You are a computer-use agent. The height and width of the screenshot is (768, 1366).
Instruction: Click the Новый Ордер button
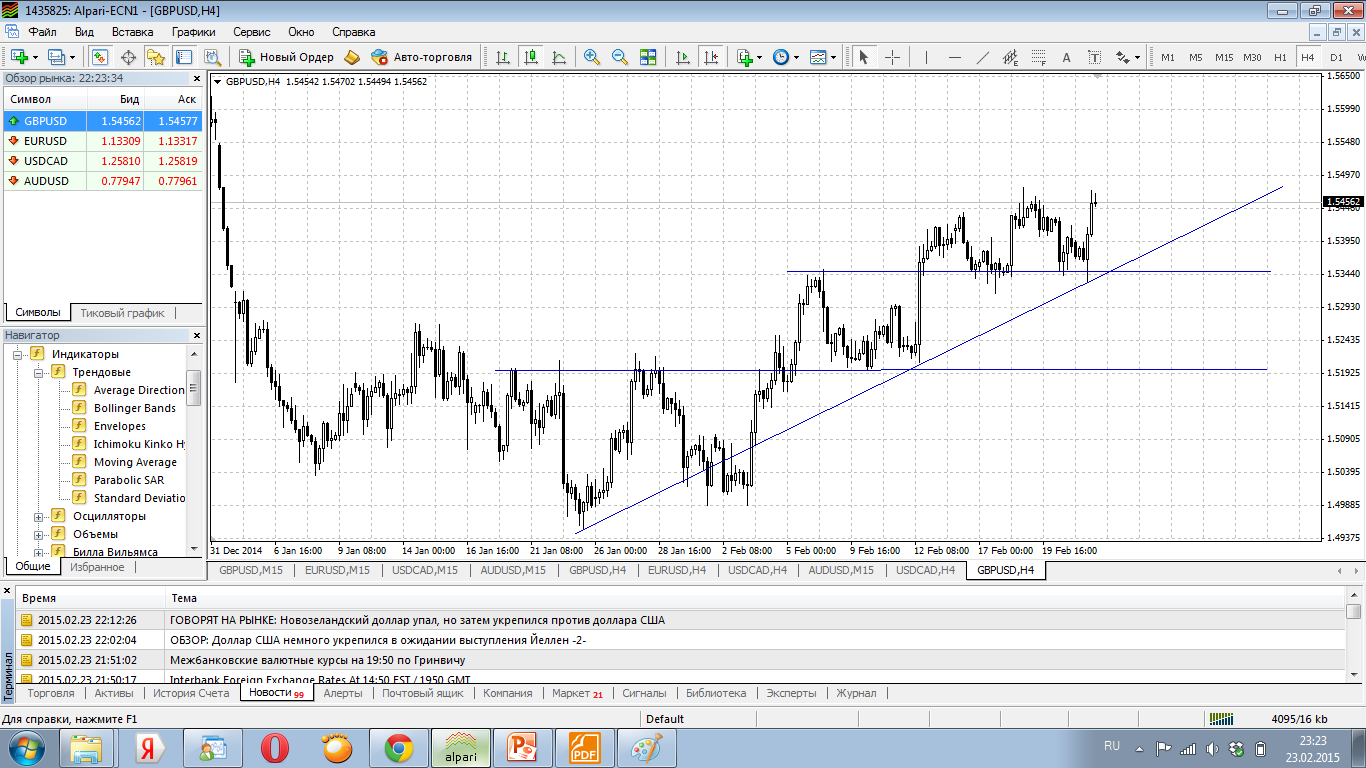coord(286,57)
